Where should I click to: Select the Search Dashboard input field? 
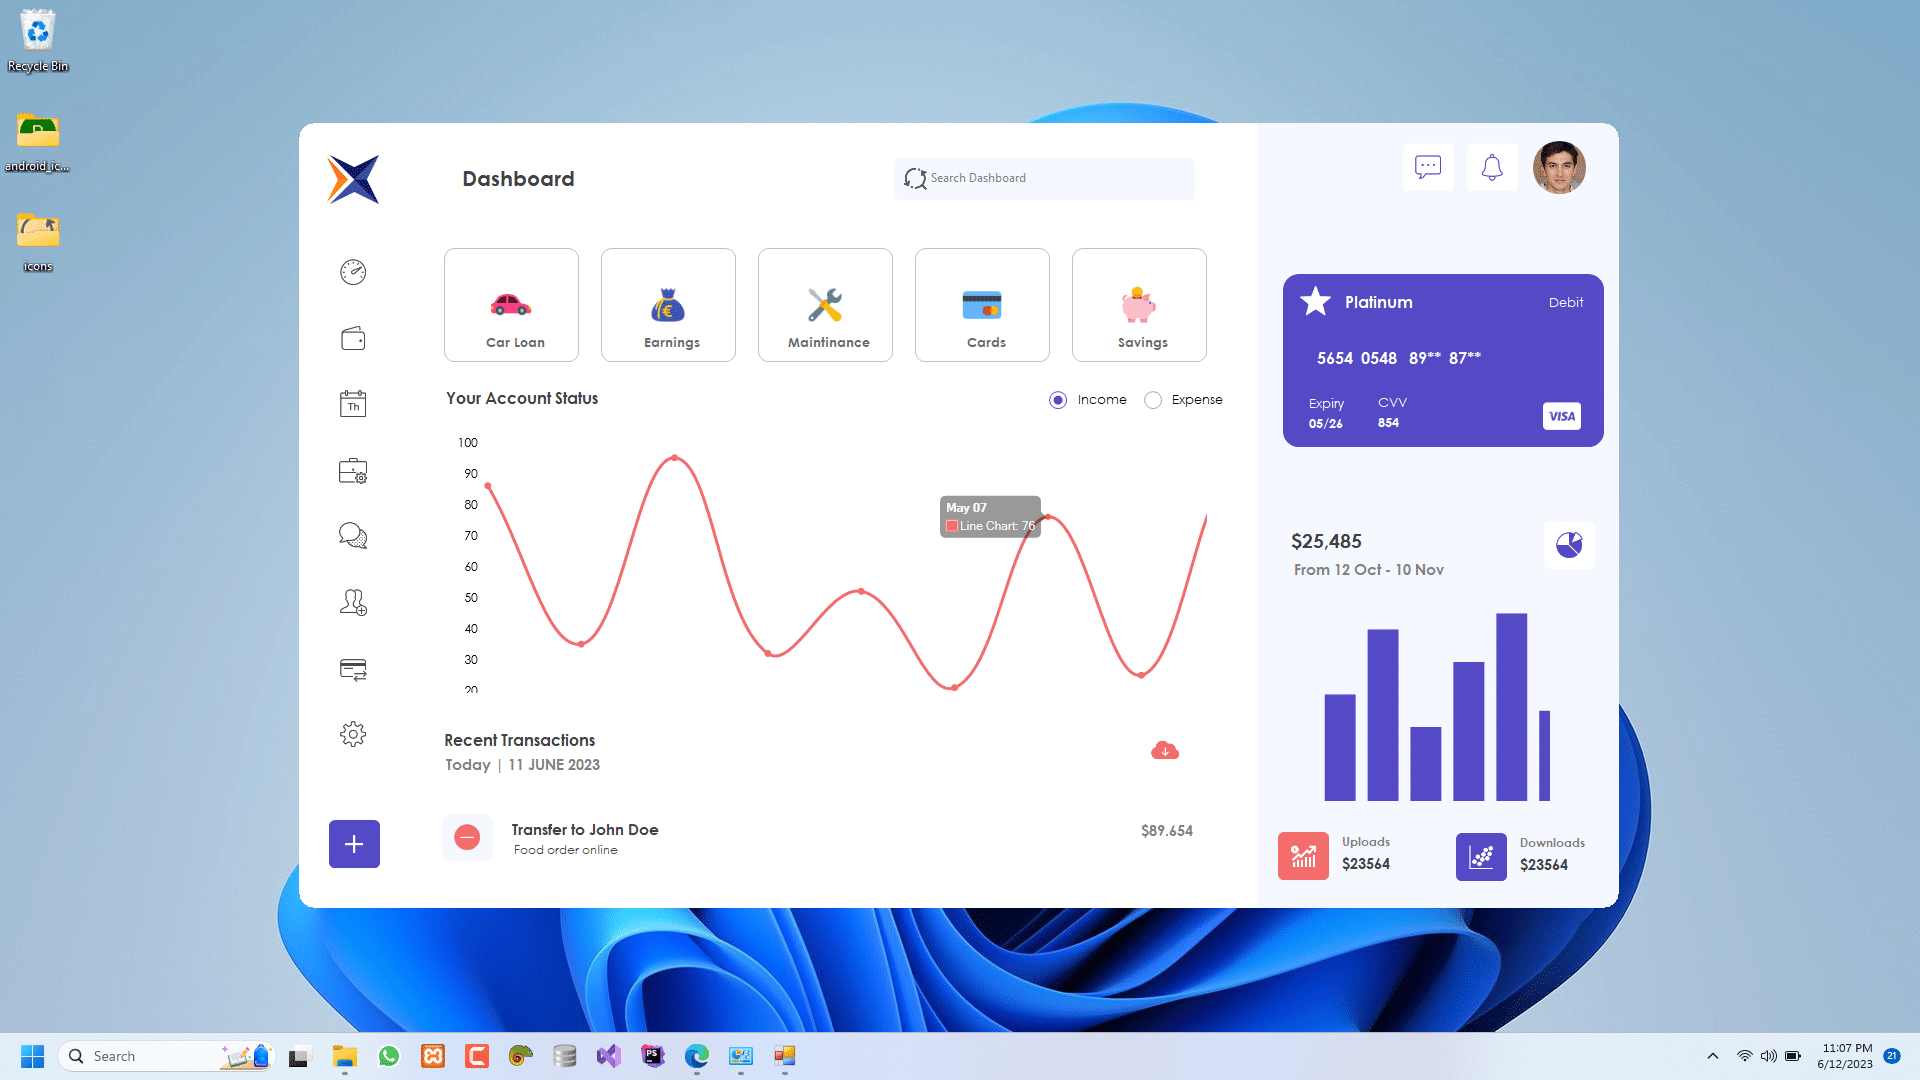[1046, 178]
